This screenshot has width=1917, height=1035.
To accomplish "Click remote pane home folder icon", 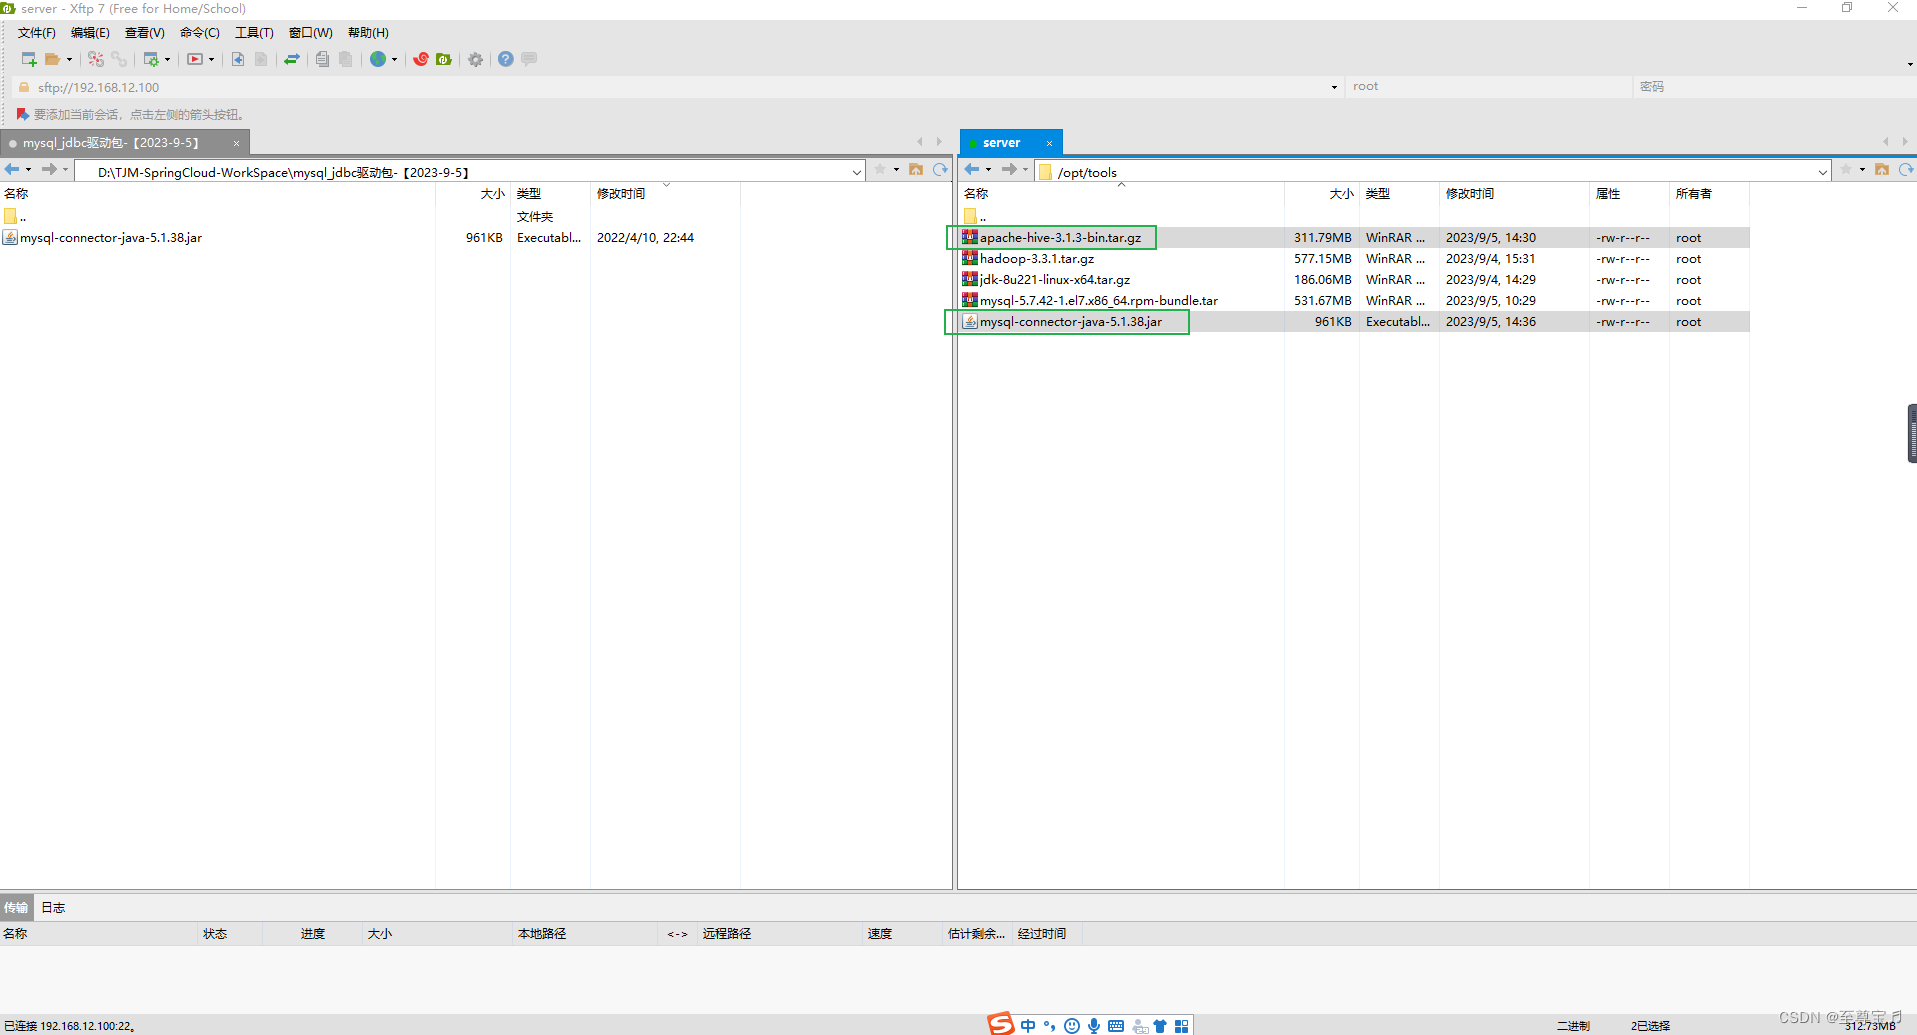I will (1882, 170).
